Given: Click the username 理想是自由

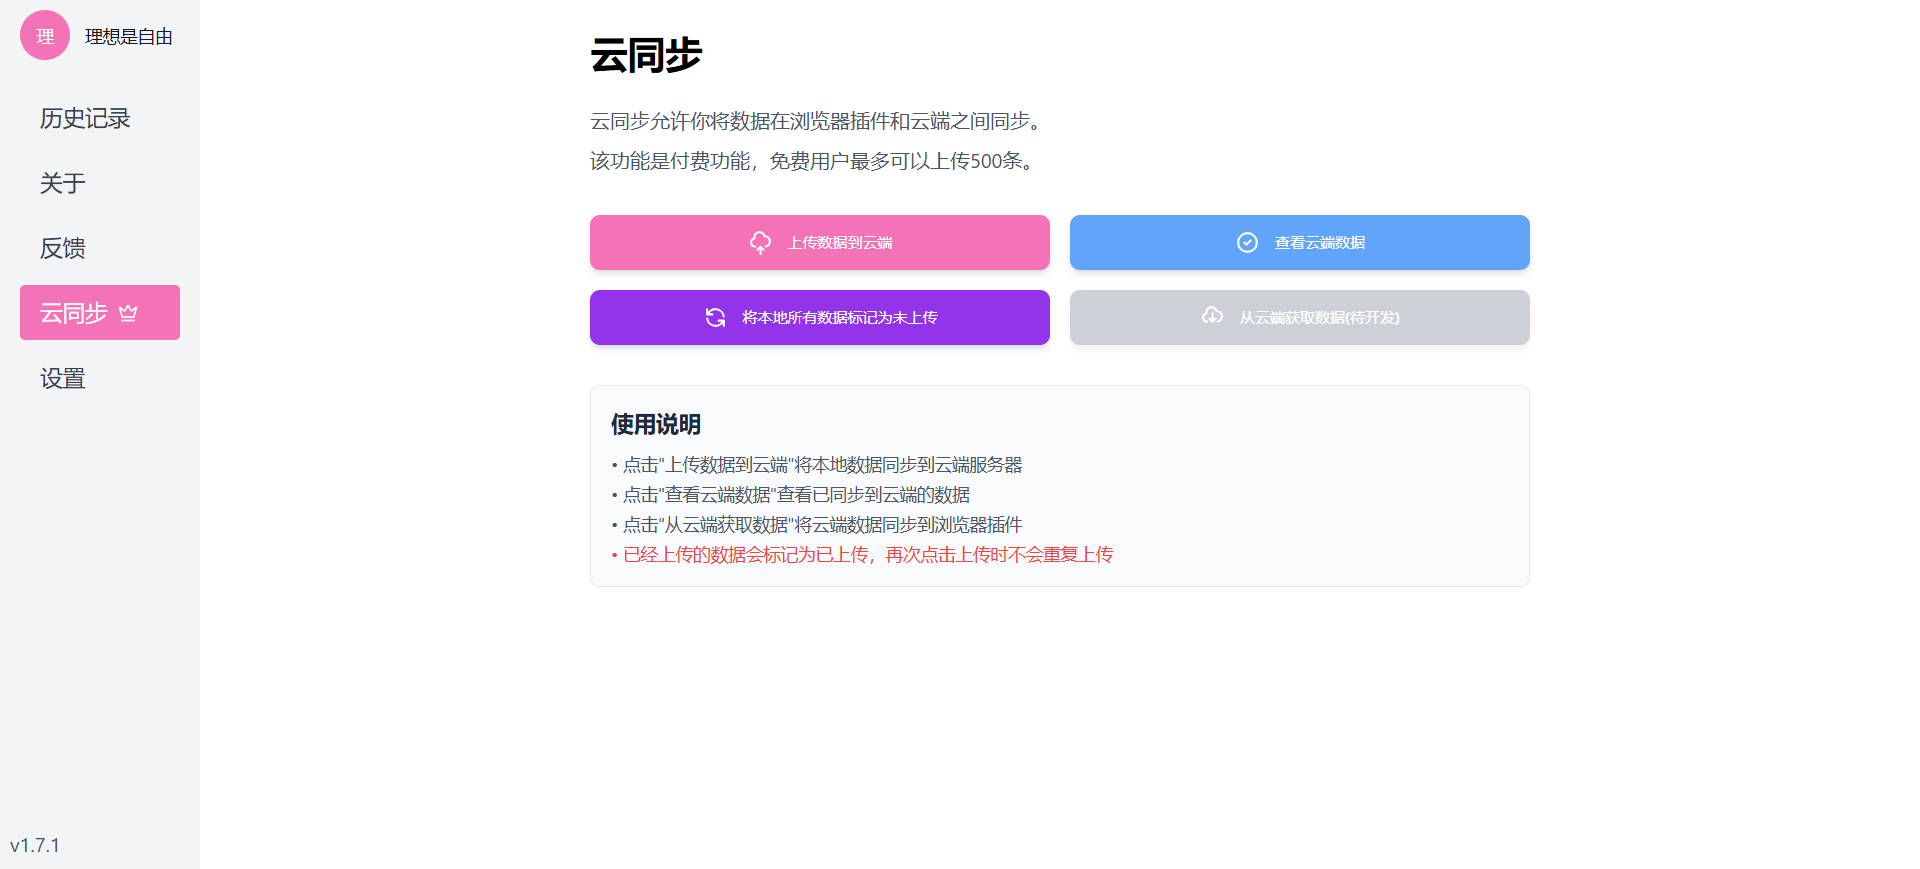Looking at the screenshot, I should coord(129,37).
